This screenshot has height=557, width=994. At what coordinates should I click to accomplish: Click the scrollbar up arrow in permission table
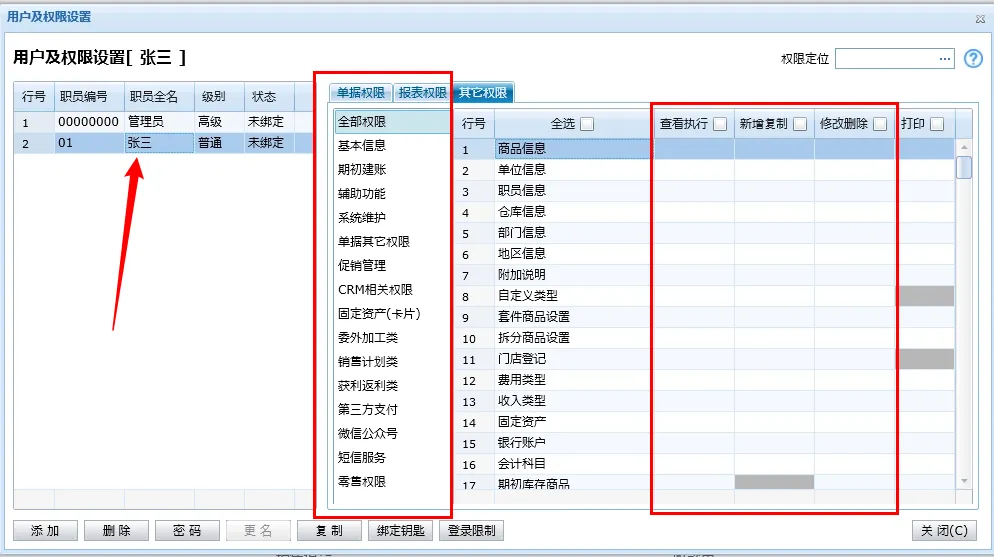[964, 147]
